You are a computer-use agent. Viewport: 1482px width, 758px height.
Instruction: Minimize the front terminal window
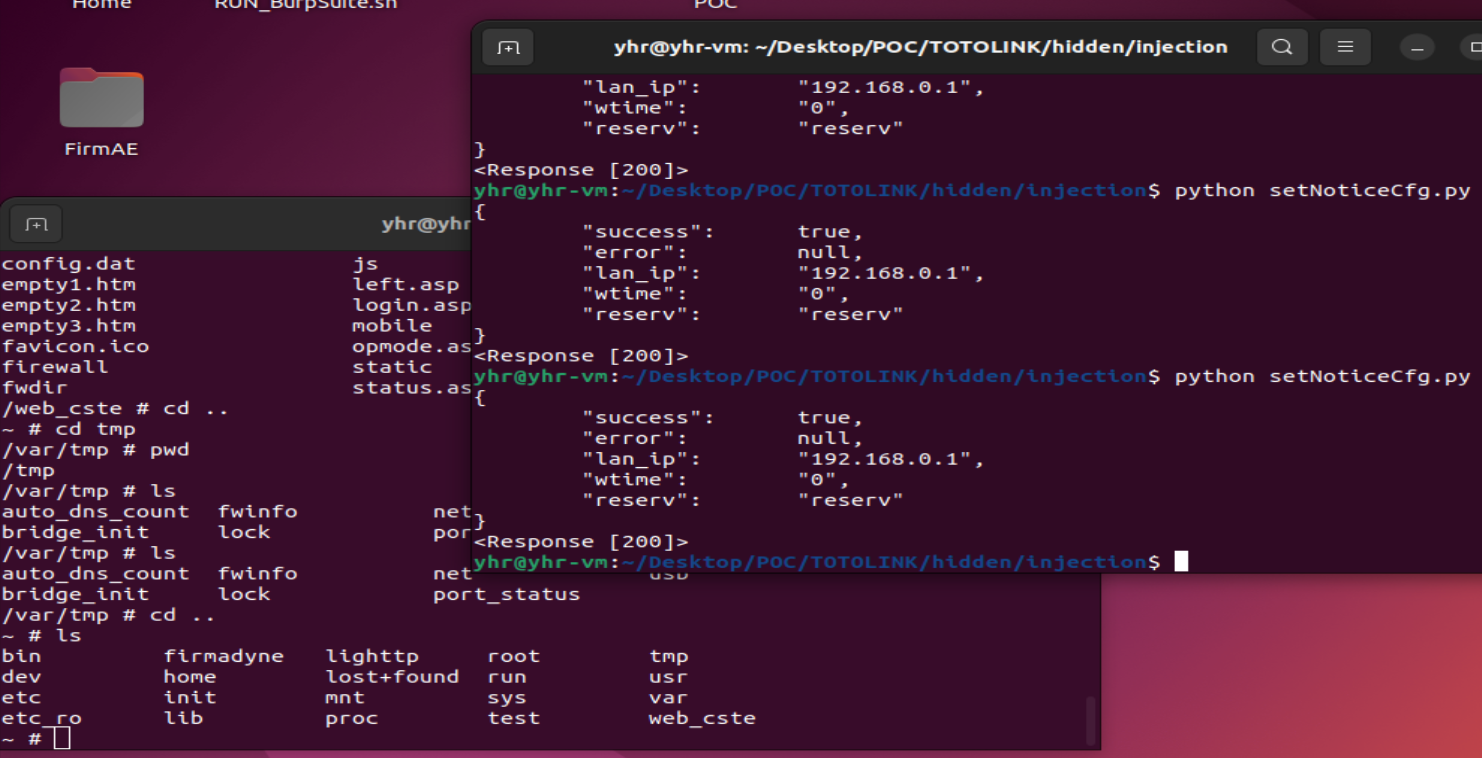coord(1416,47)
